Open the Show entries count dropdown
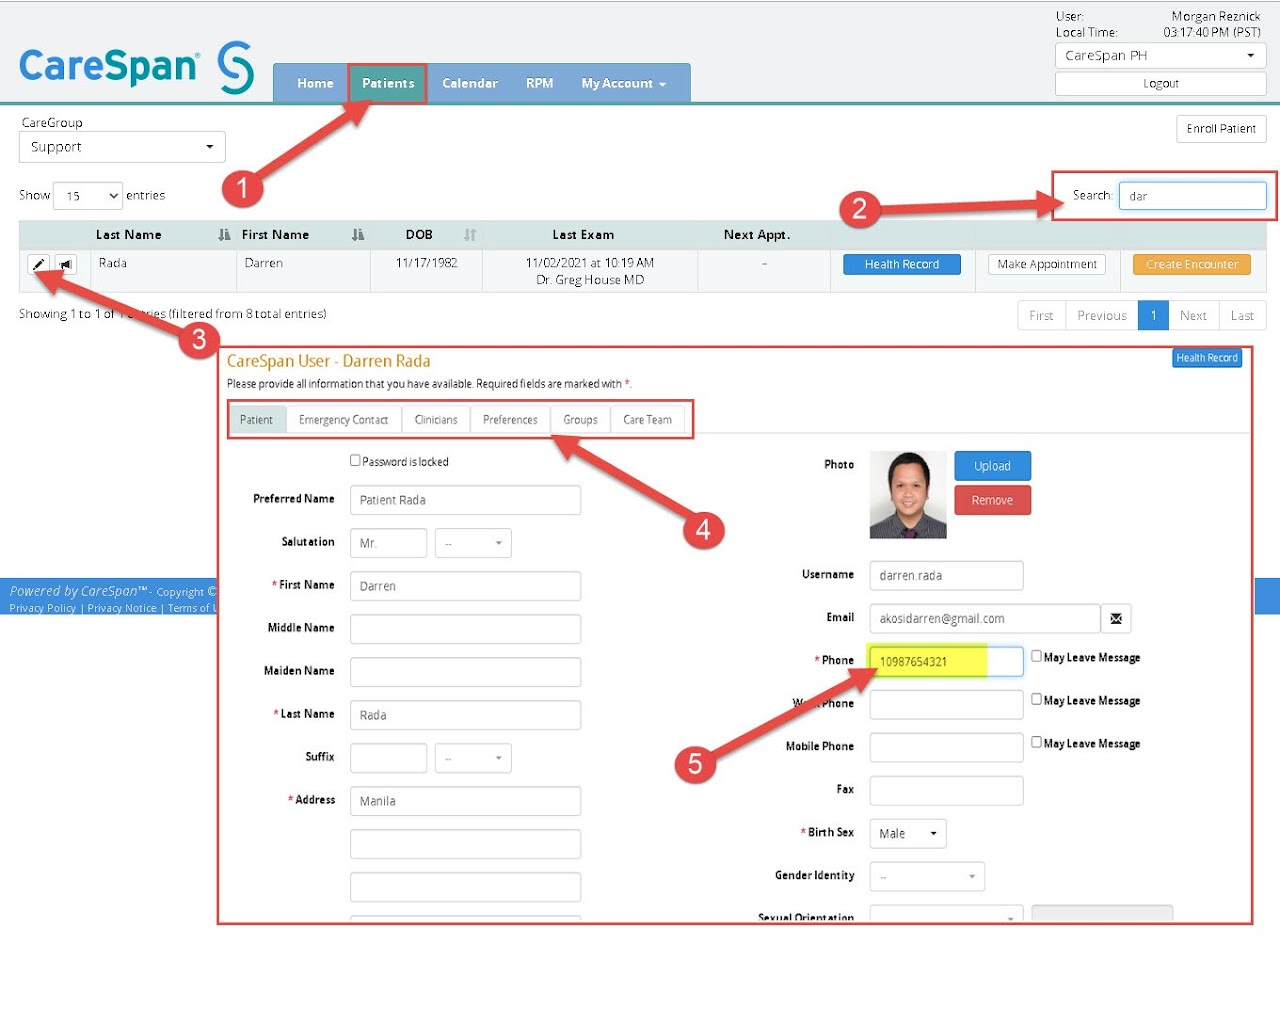The image size is (1280, 1024). coord(88,196)
